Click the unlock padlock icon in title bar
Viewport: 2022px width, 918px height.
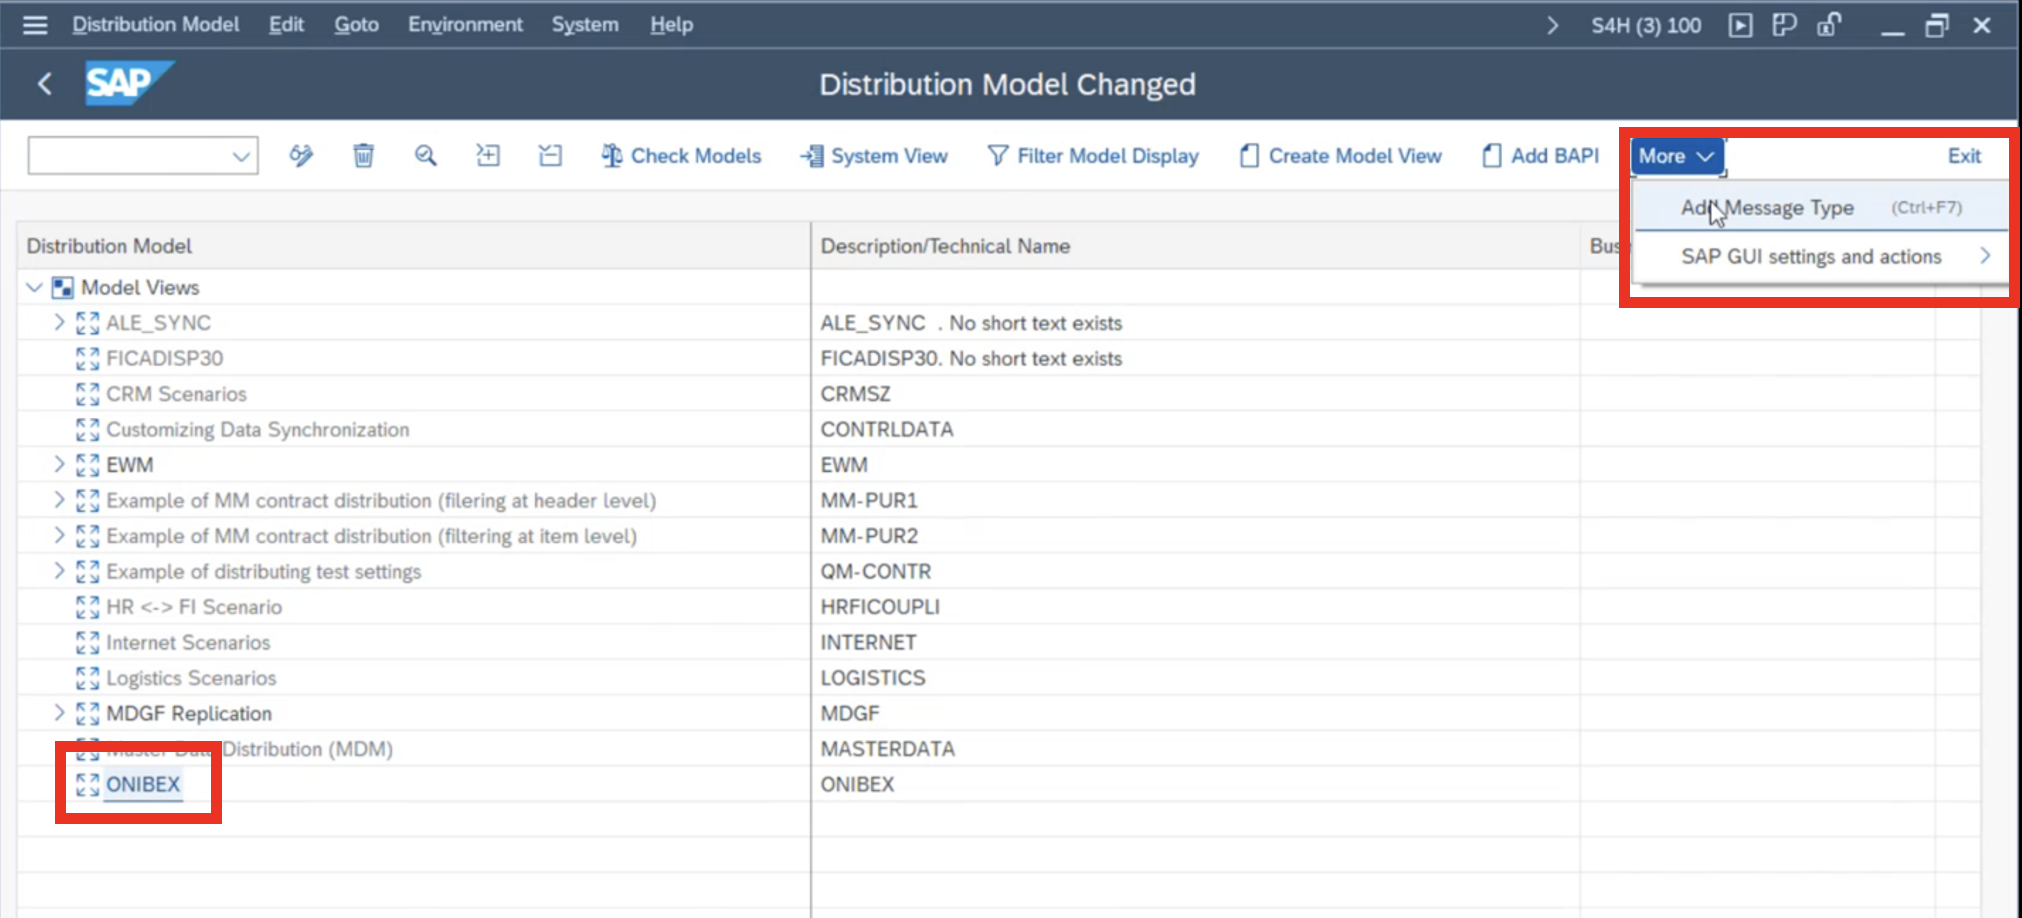[x=1829, y=25]
